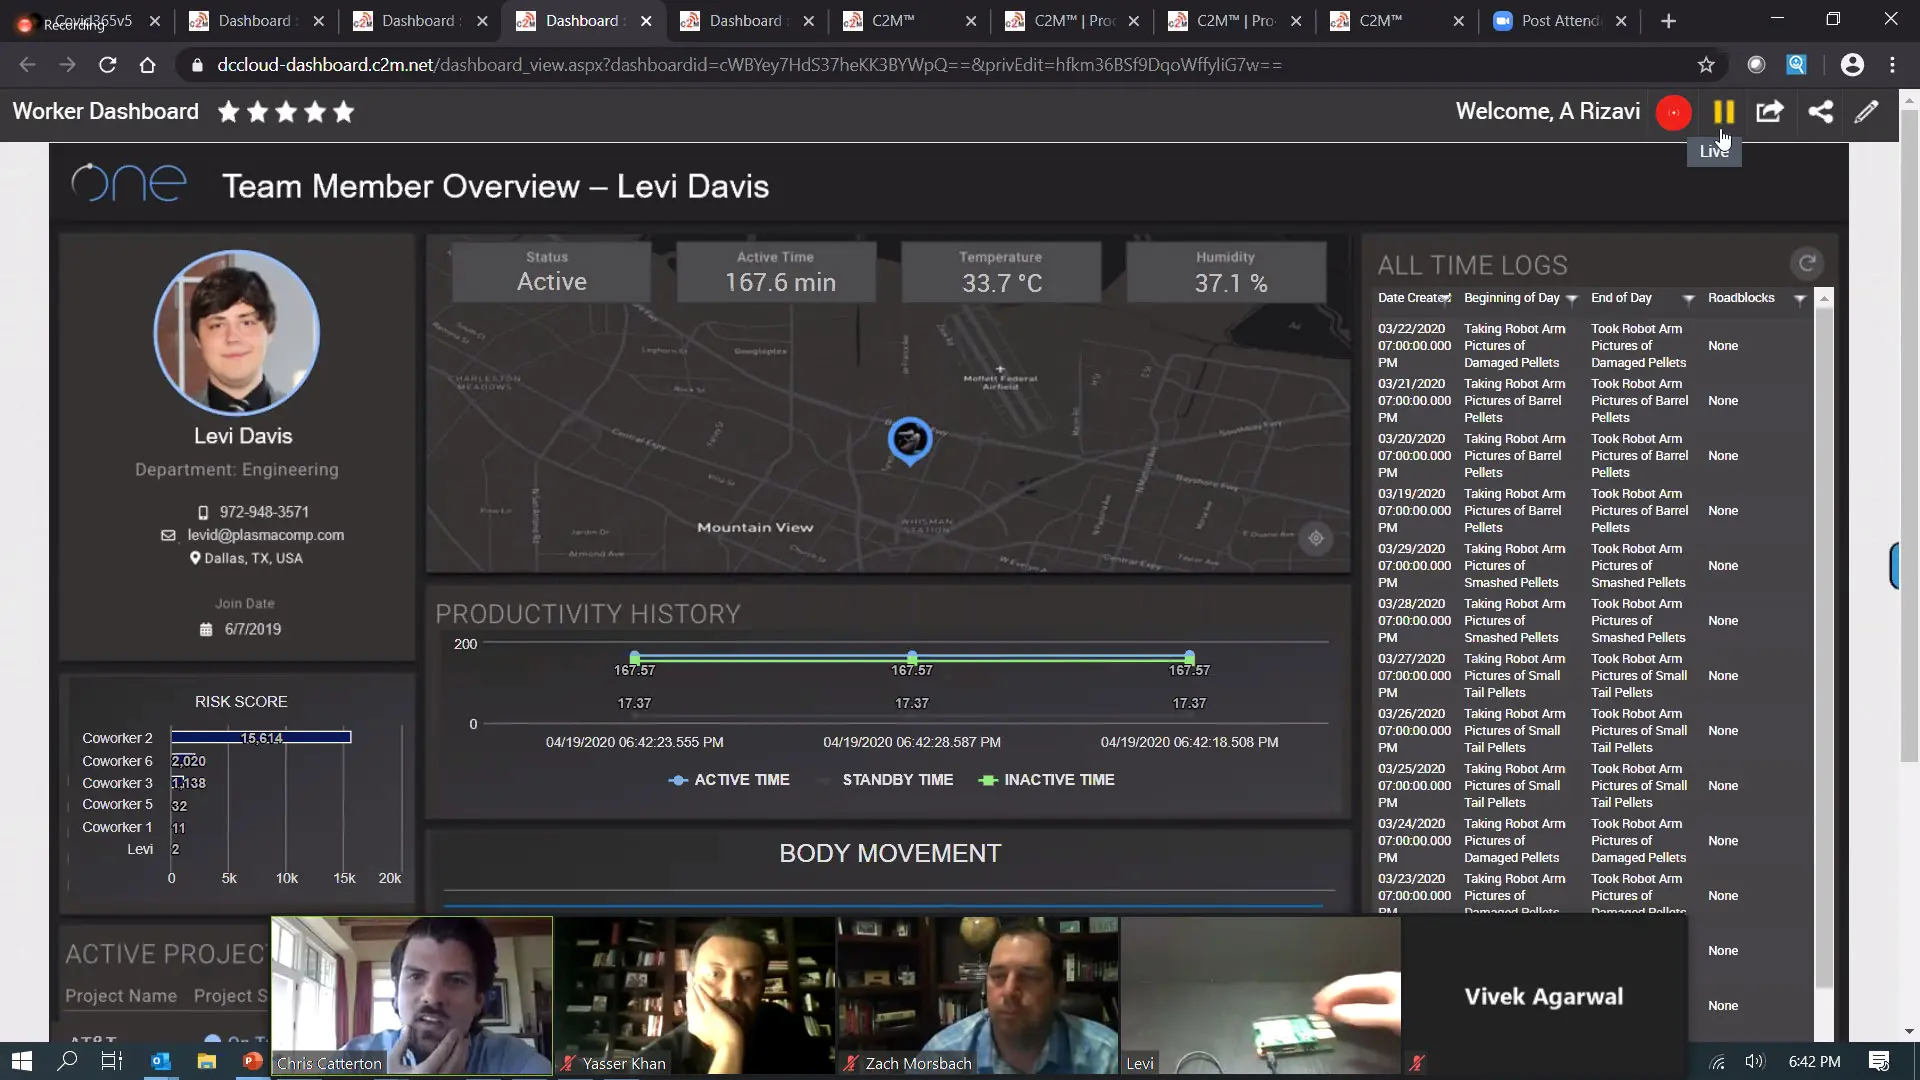Image resolution: width=1920 pixels, height=1080 pixels.
Task: Click the export dashboard icon
Action: (x=1770, y=112)
